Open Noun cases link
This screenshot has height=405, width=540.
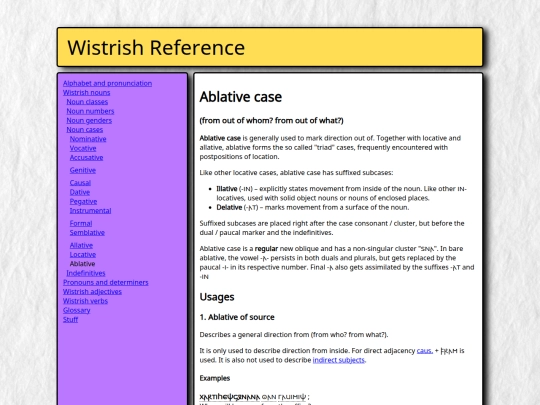85,130
